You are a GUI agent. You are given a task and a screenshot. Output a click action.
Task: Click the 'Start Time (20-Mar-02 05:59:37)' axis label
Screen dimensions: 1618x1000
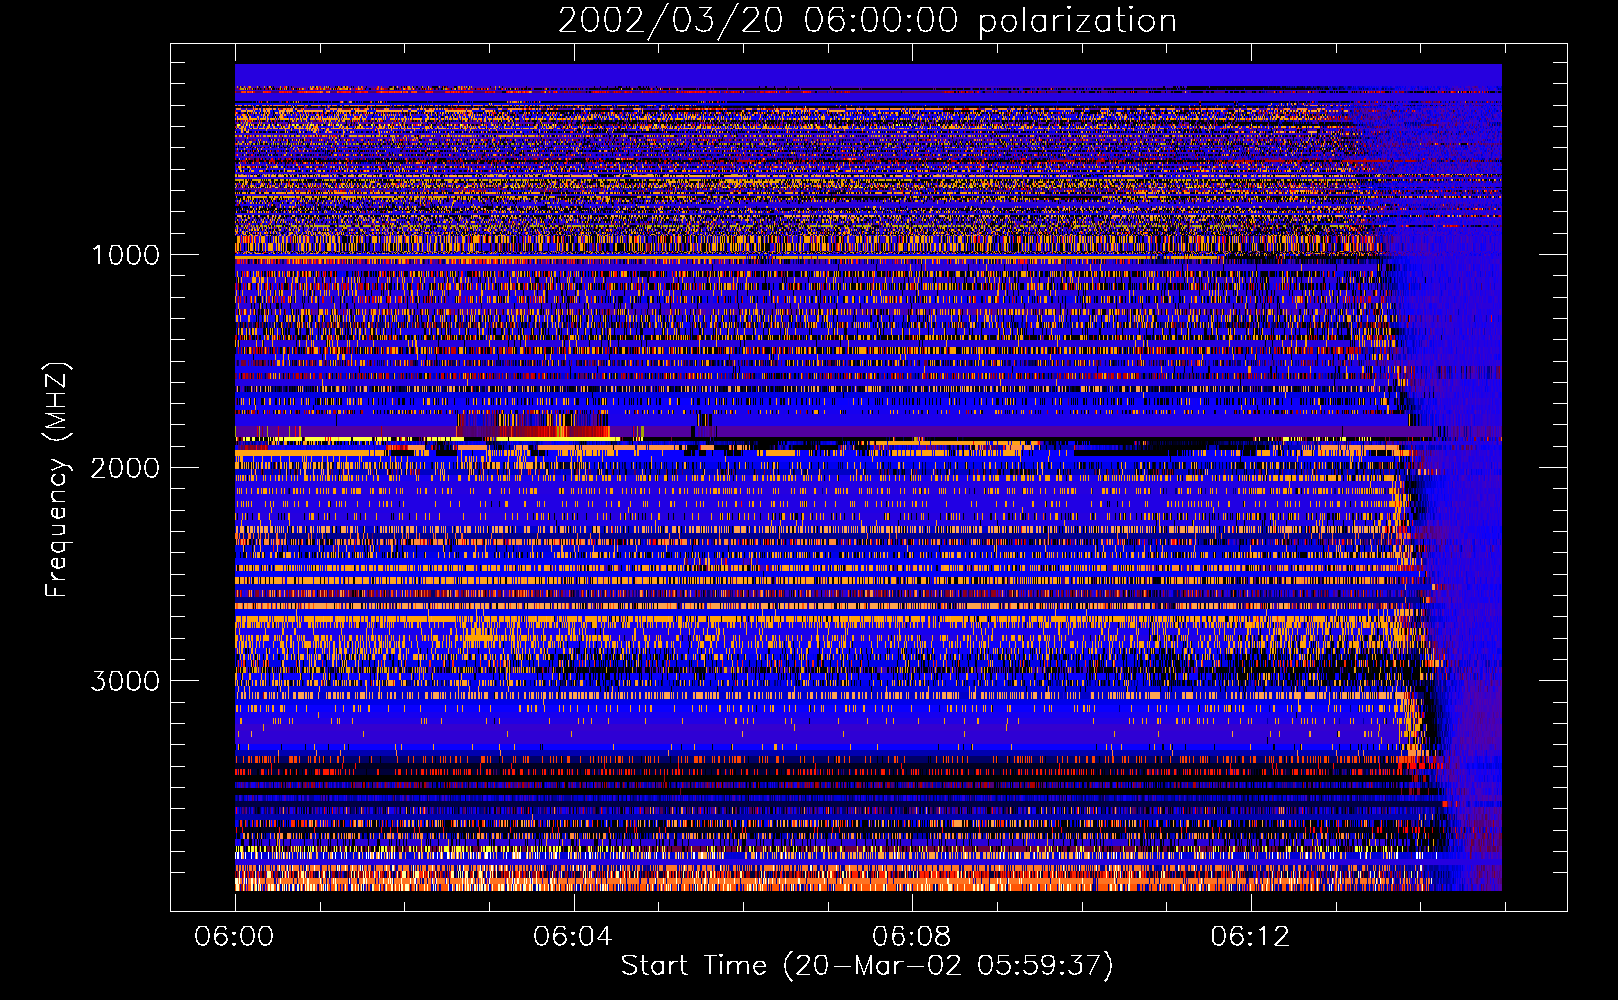[867, 966]
